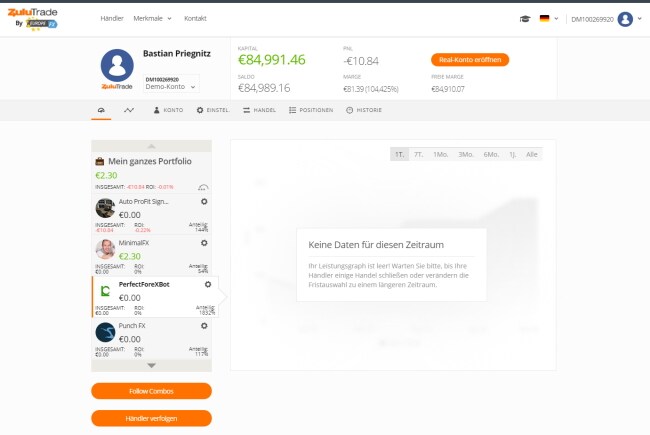The width and height of the screenshot is (650, 435).
Task: Click Punch FX trader avatar
Action: click(105, 332)
